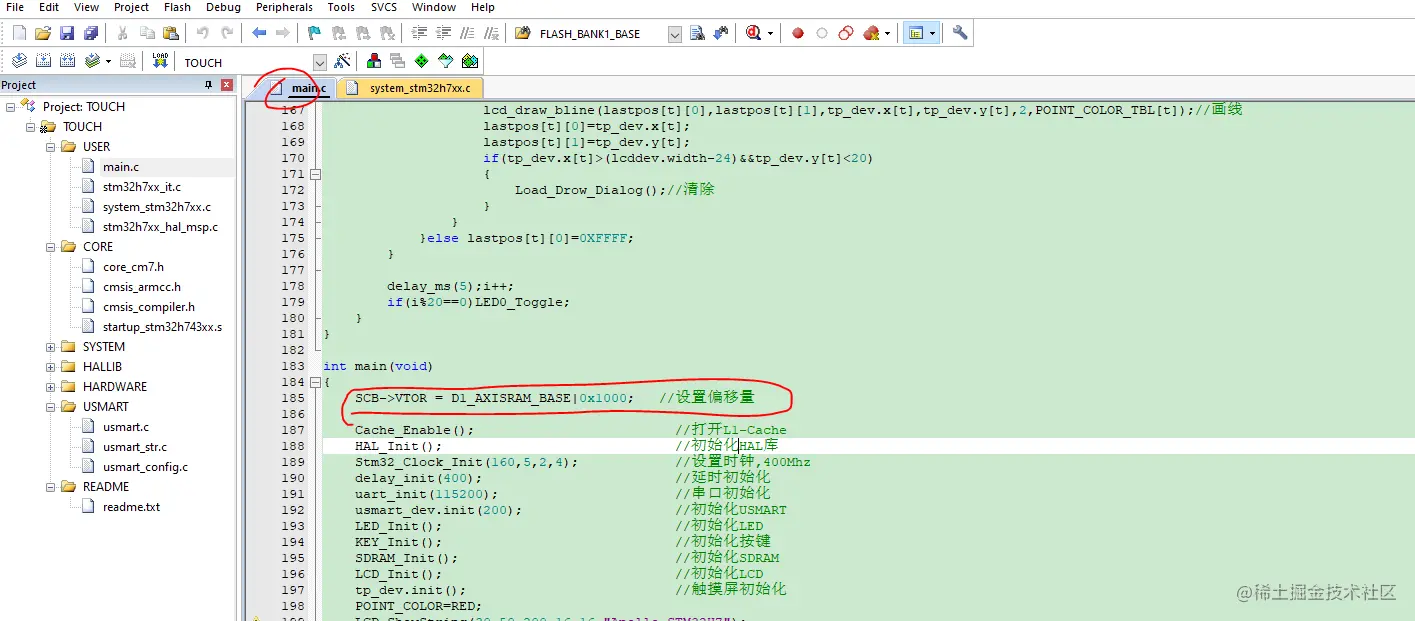1415x621 pixels.
Task: Toggle a bookmark with the flag icon
Action: (314, 33)
